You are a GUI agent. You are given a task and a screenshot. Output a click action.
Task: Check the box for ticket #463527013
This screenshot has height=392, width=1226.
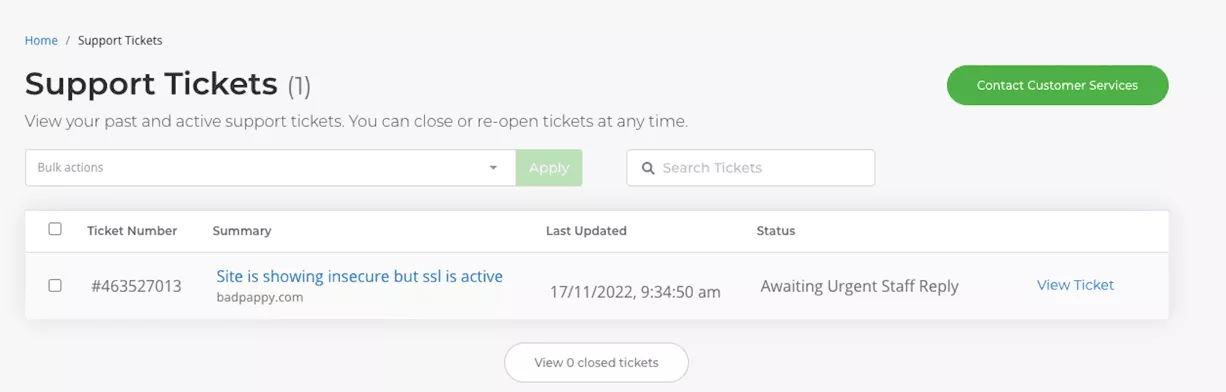point(55,285)
